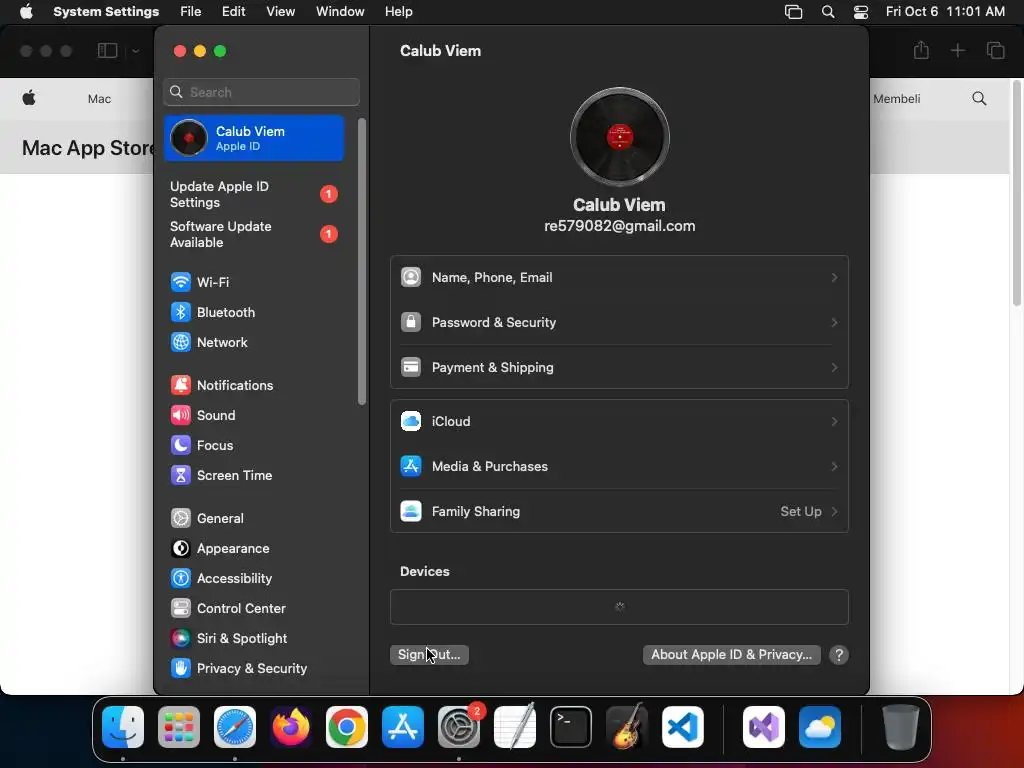Open Password & Security row

click(619, 323)
